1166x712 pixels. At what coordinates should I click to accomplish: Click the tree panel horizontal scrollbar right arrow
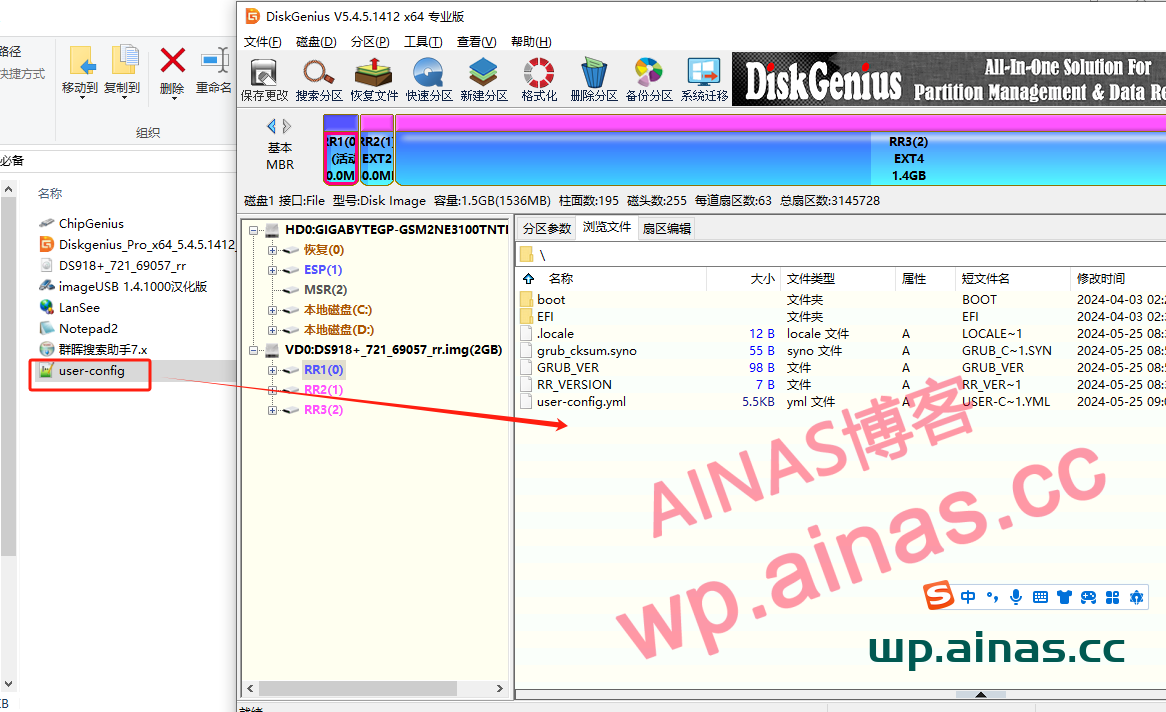(500, 689)
